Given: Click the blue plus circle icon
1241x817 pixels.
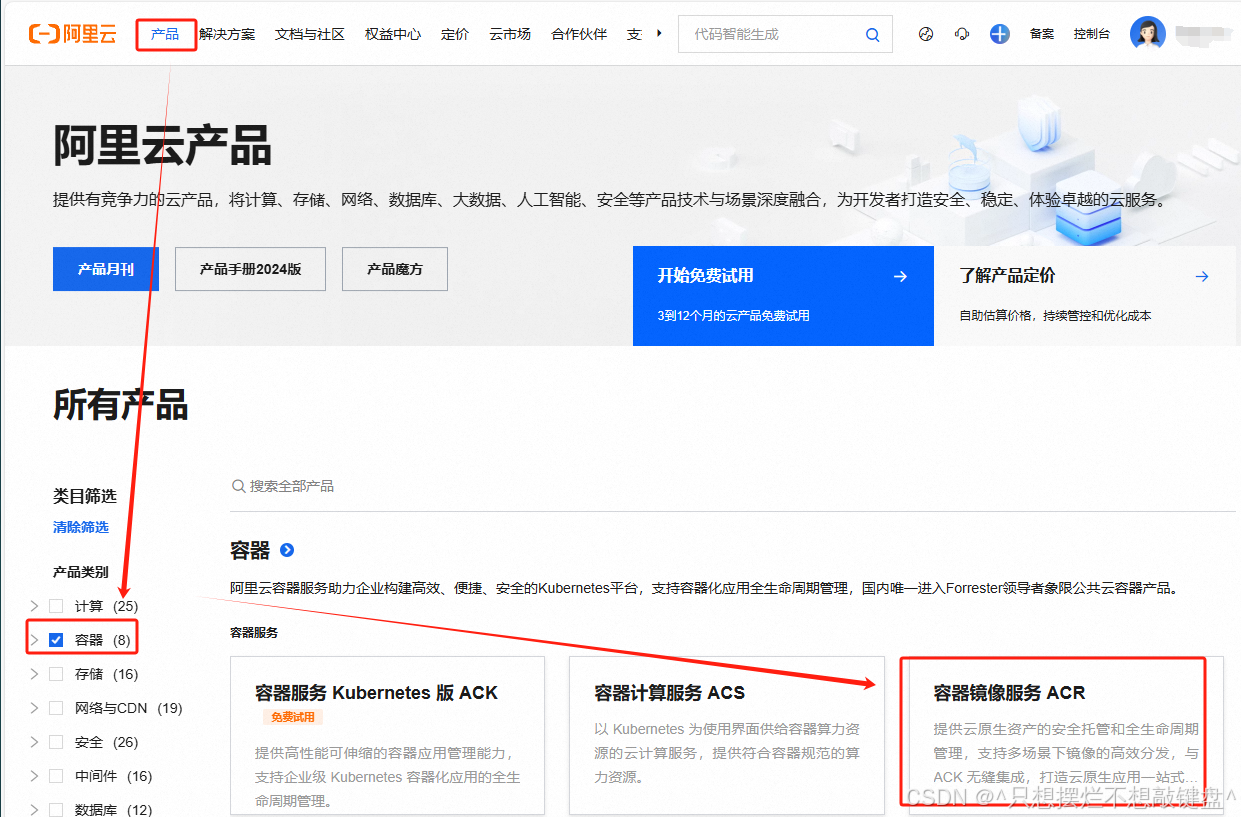Looking at the screenshot, I should click(1000, 34).
